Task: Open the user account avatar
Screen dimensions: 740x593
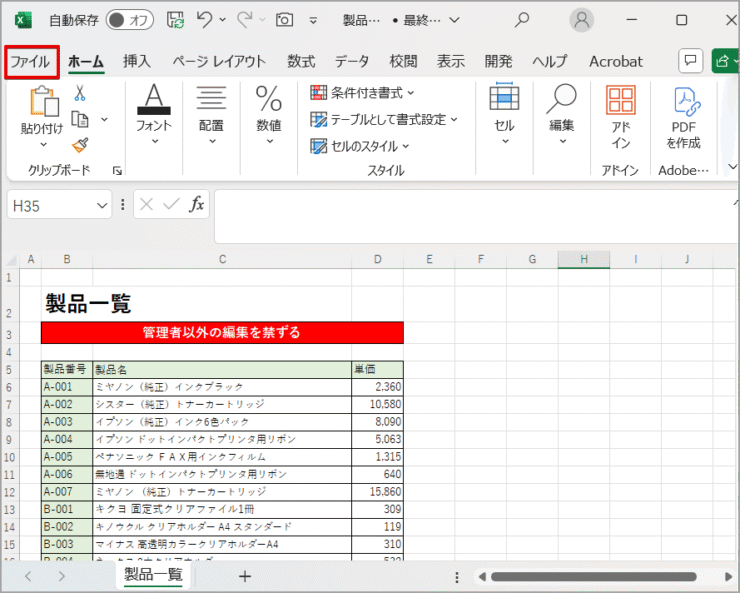Action: (581, 20)
